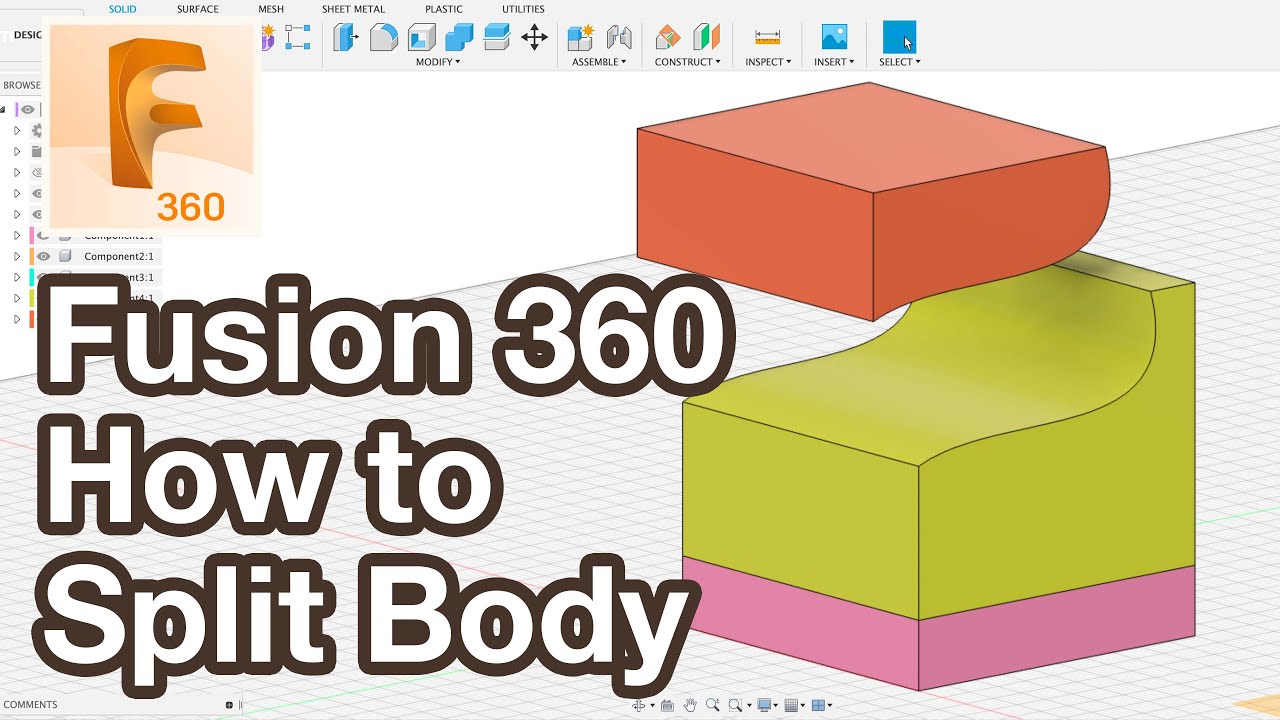Switch to the SHEET METAL tab
The width and height of the screenshot is (1280, 720).
click(x=353, y=9)
